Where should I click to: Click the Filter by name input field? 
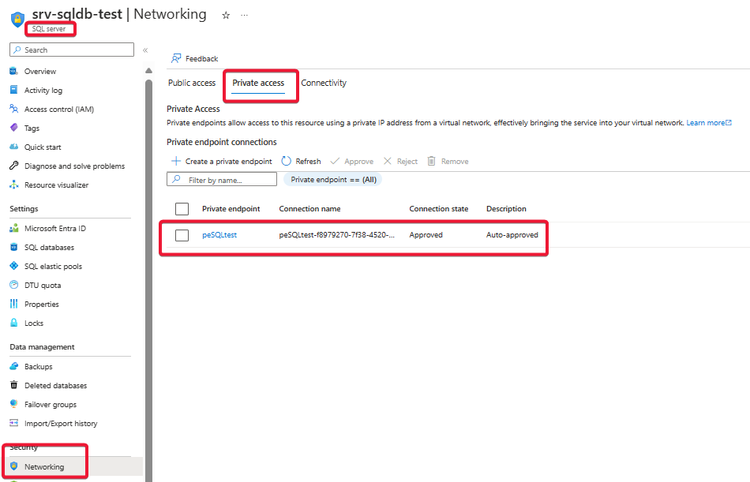222,179
